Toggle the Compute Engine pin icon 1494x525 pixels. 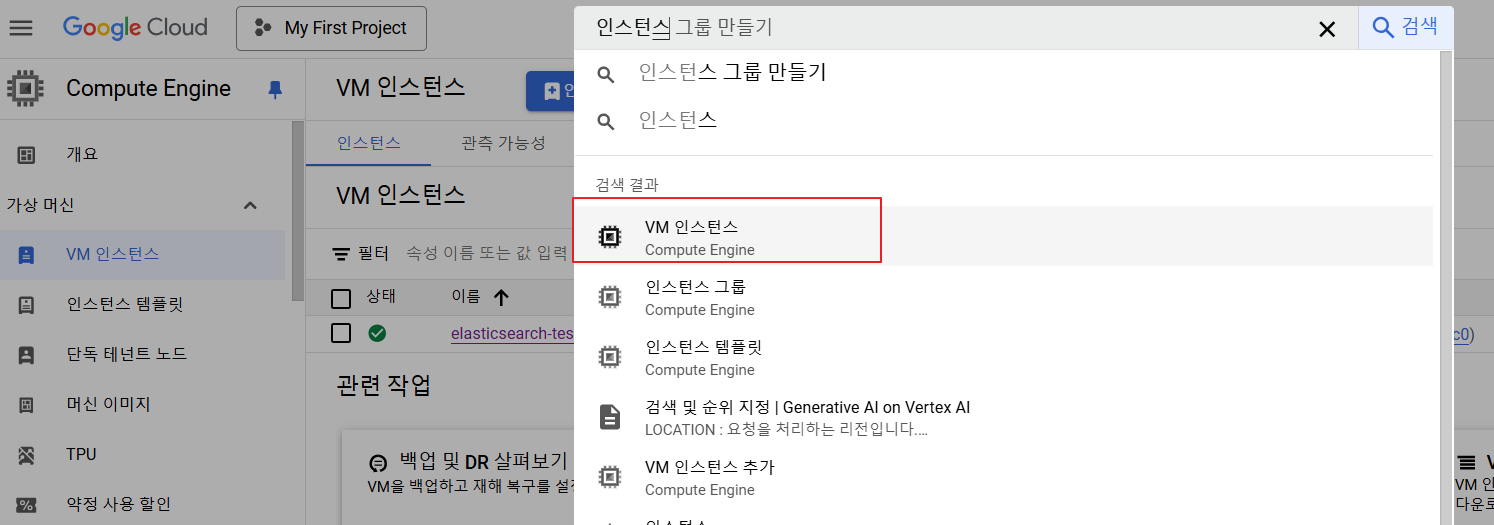(275, 89)
